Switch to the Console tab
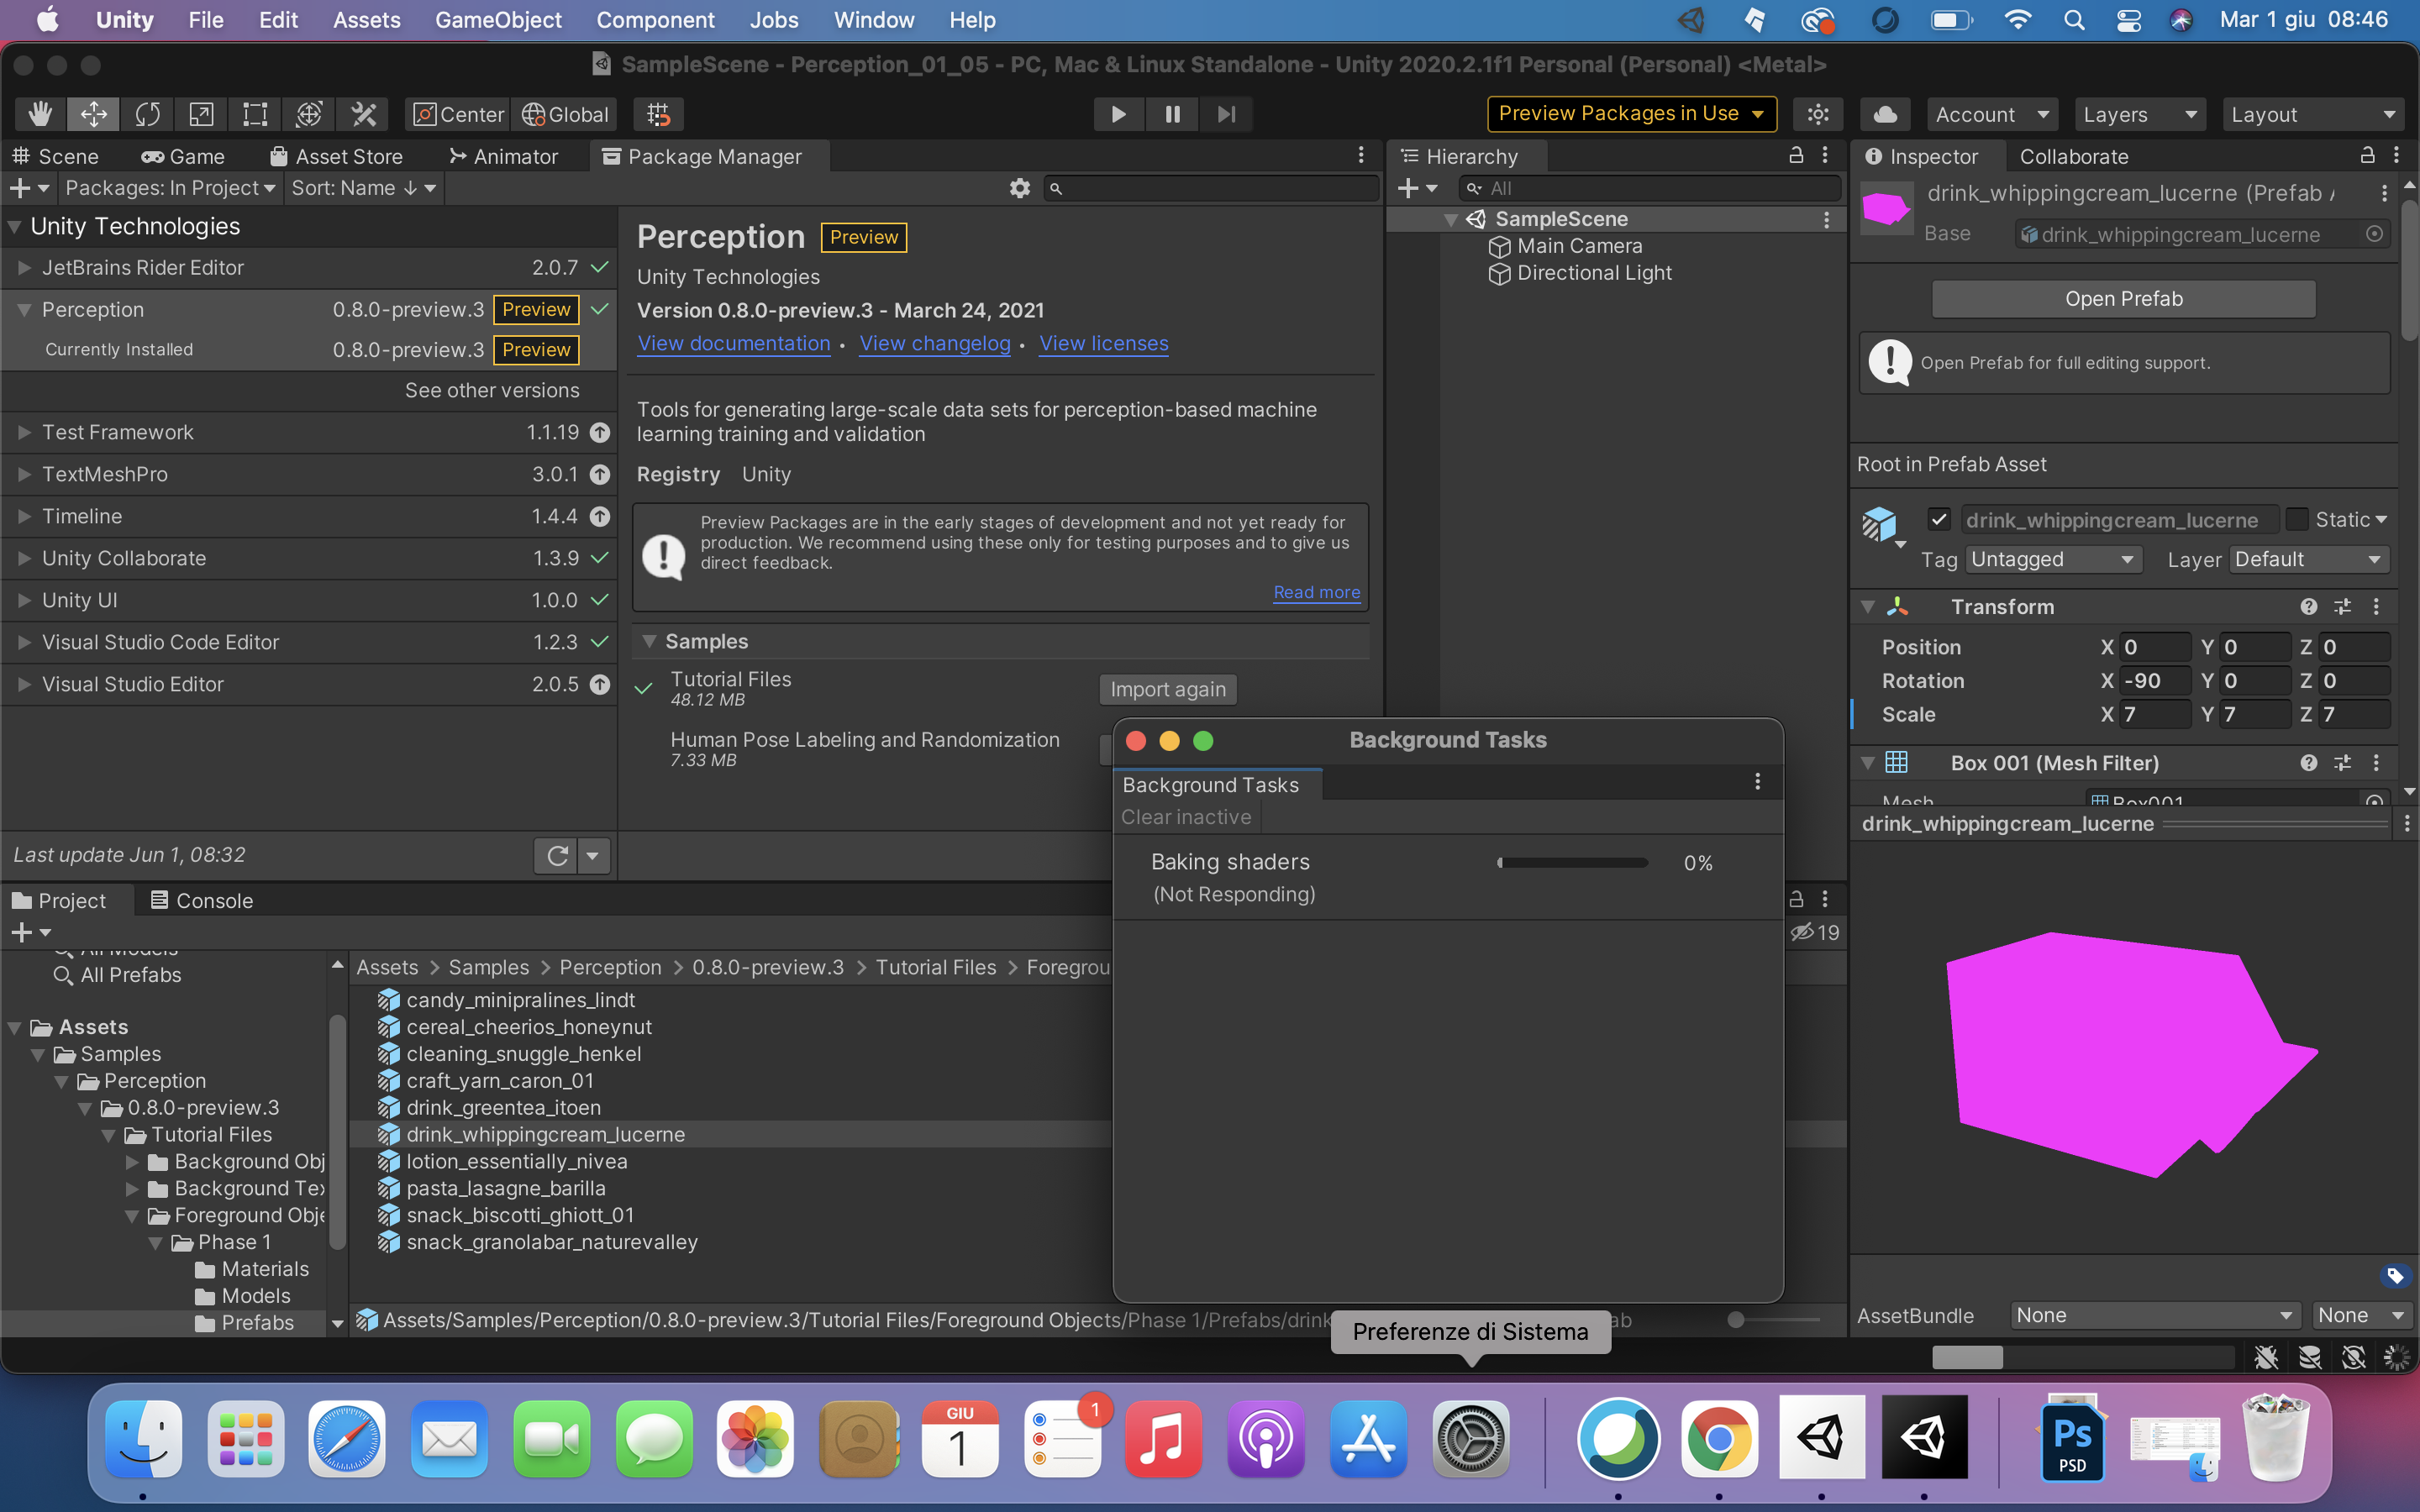 tap(200, 899)
